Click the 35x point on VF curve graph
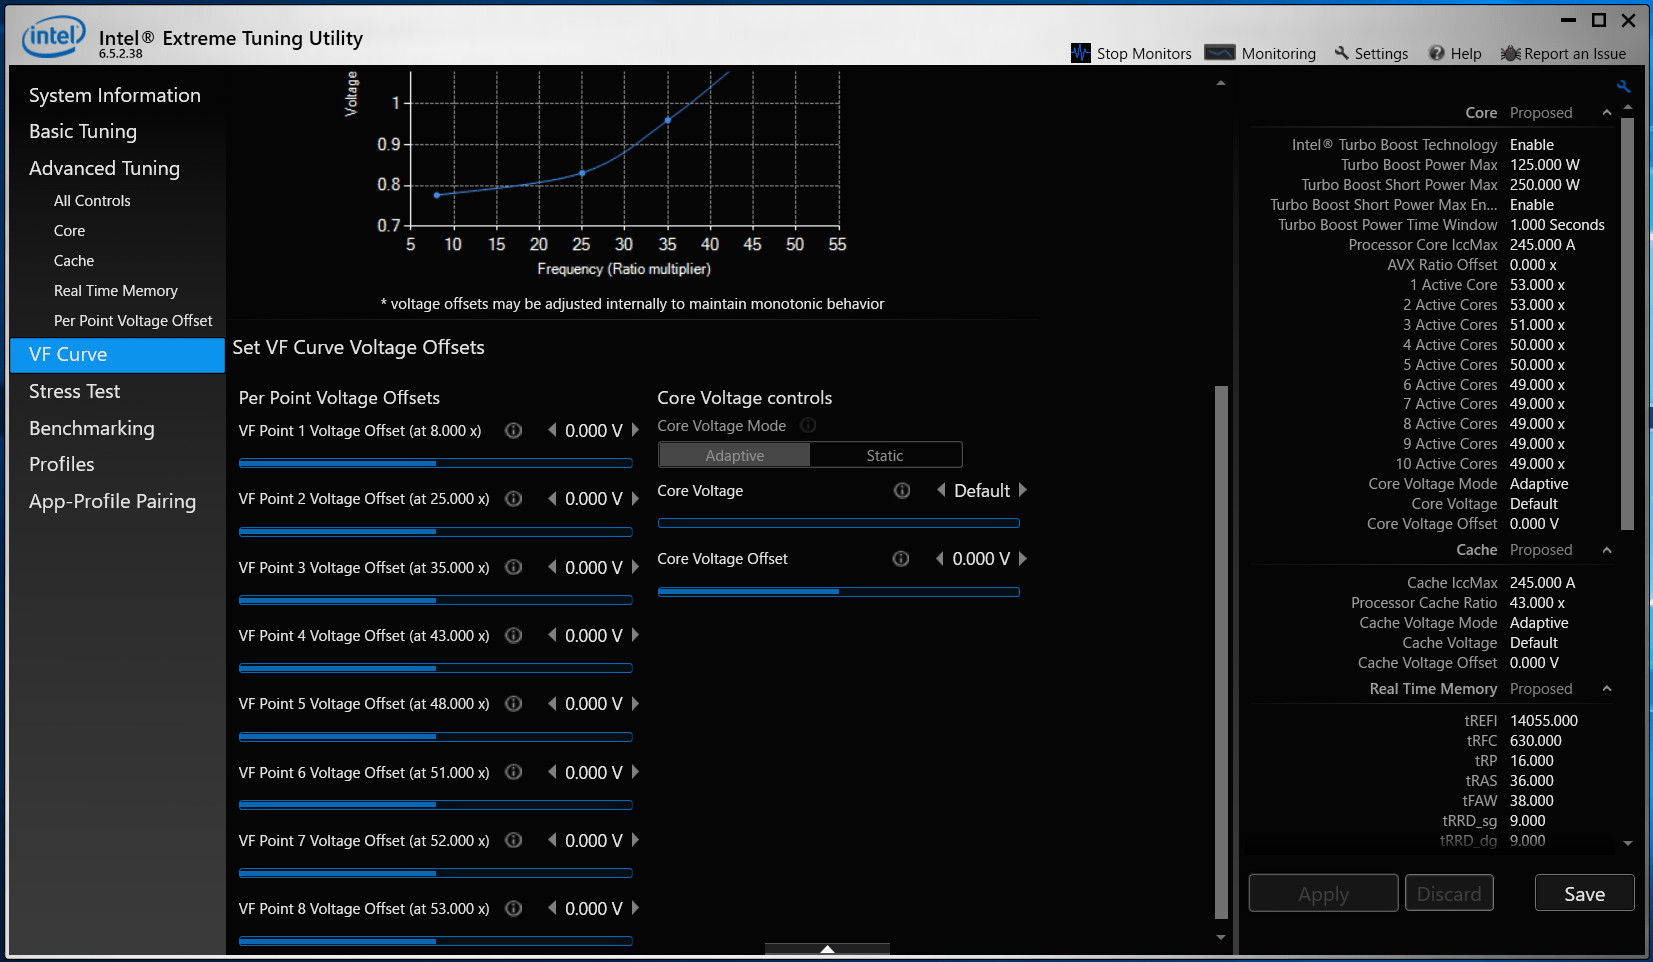This screenshot has height=962, width=1653. point(668,120)
